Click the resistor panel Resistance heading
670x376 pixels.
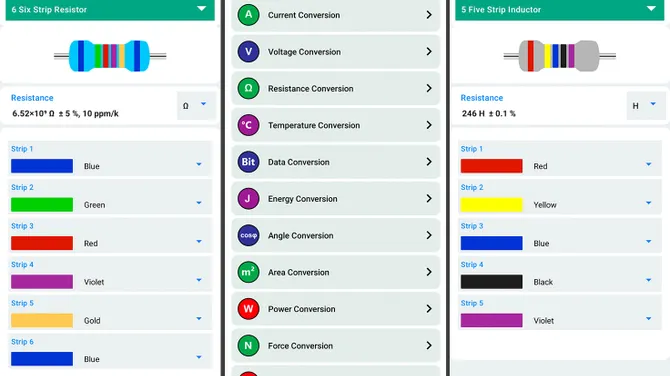click(x=32, y=98)
